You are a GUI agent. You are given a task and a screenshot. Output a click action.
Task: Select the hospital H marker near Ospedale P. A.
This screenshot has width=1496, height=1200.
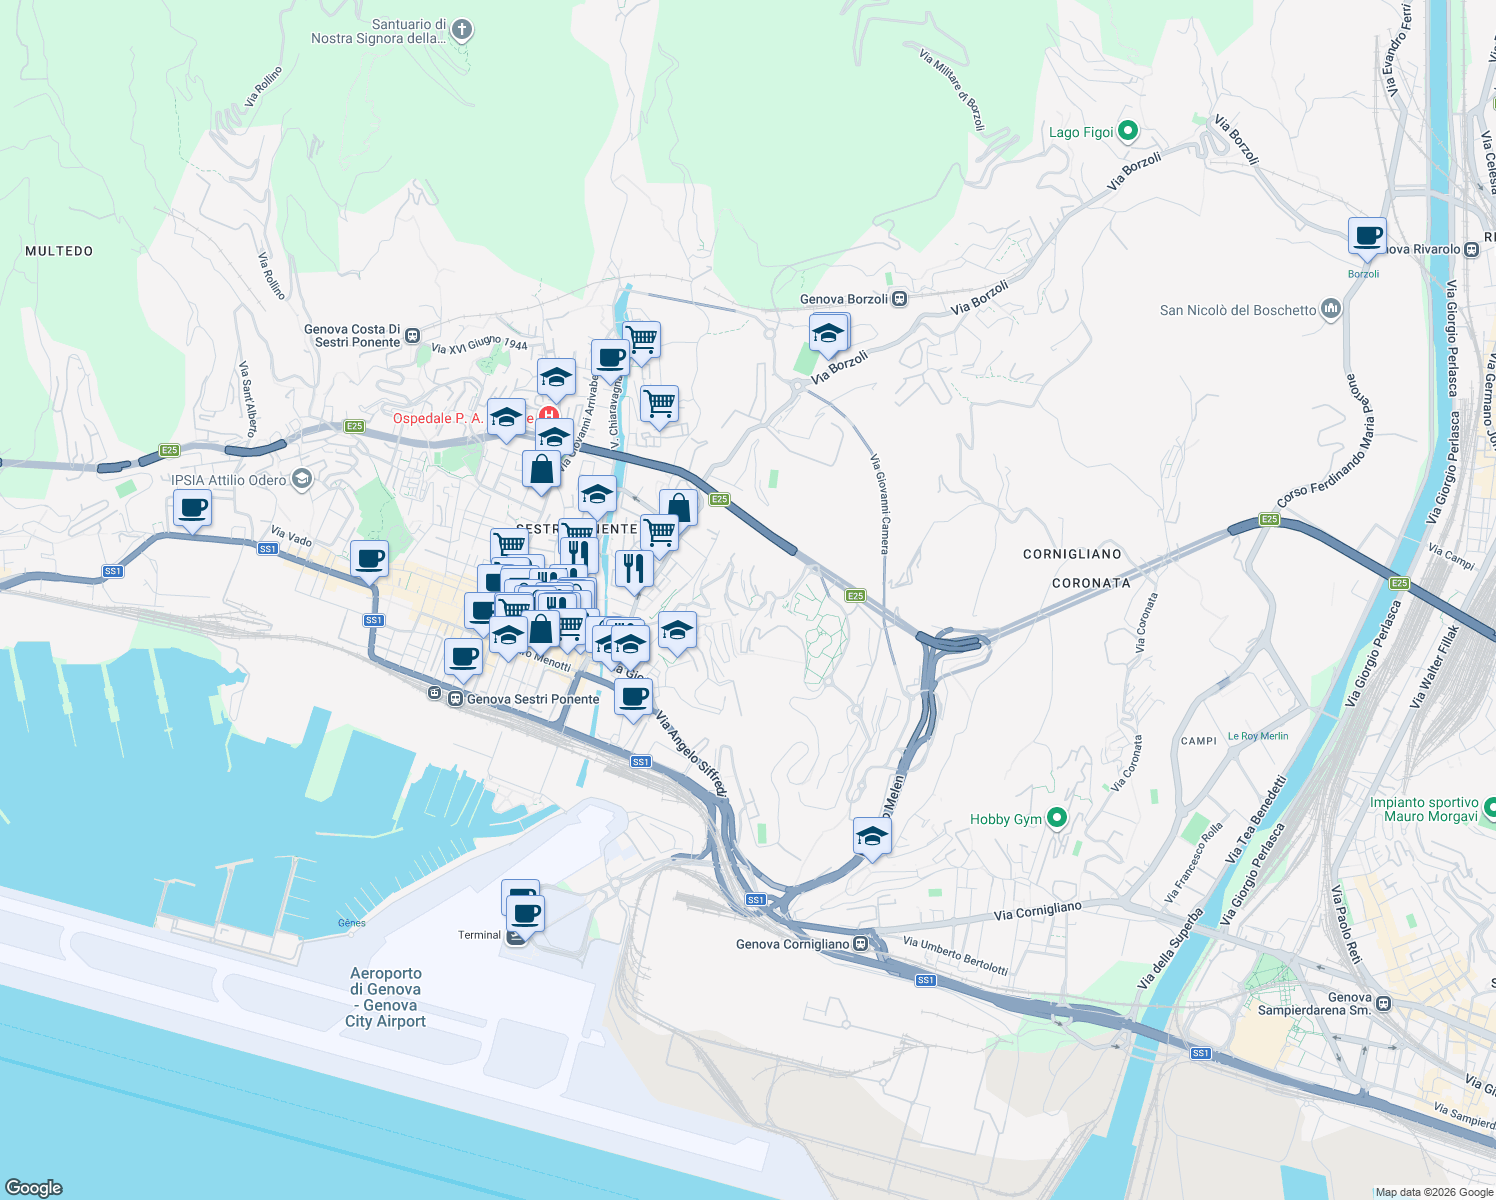[550, 412]
